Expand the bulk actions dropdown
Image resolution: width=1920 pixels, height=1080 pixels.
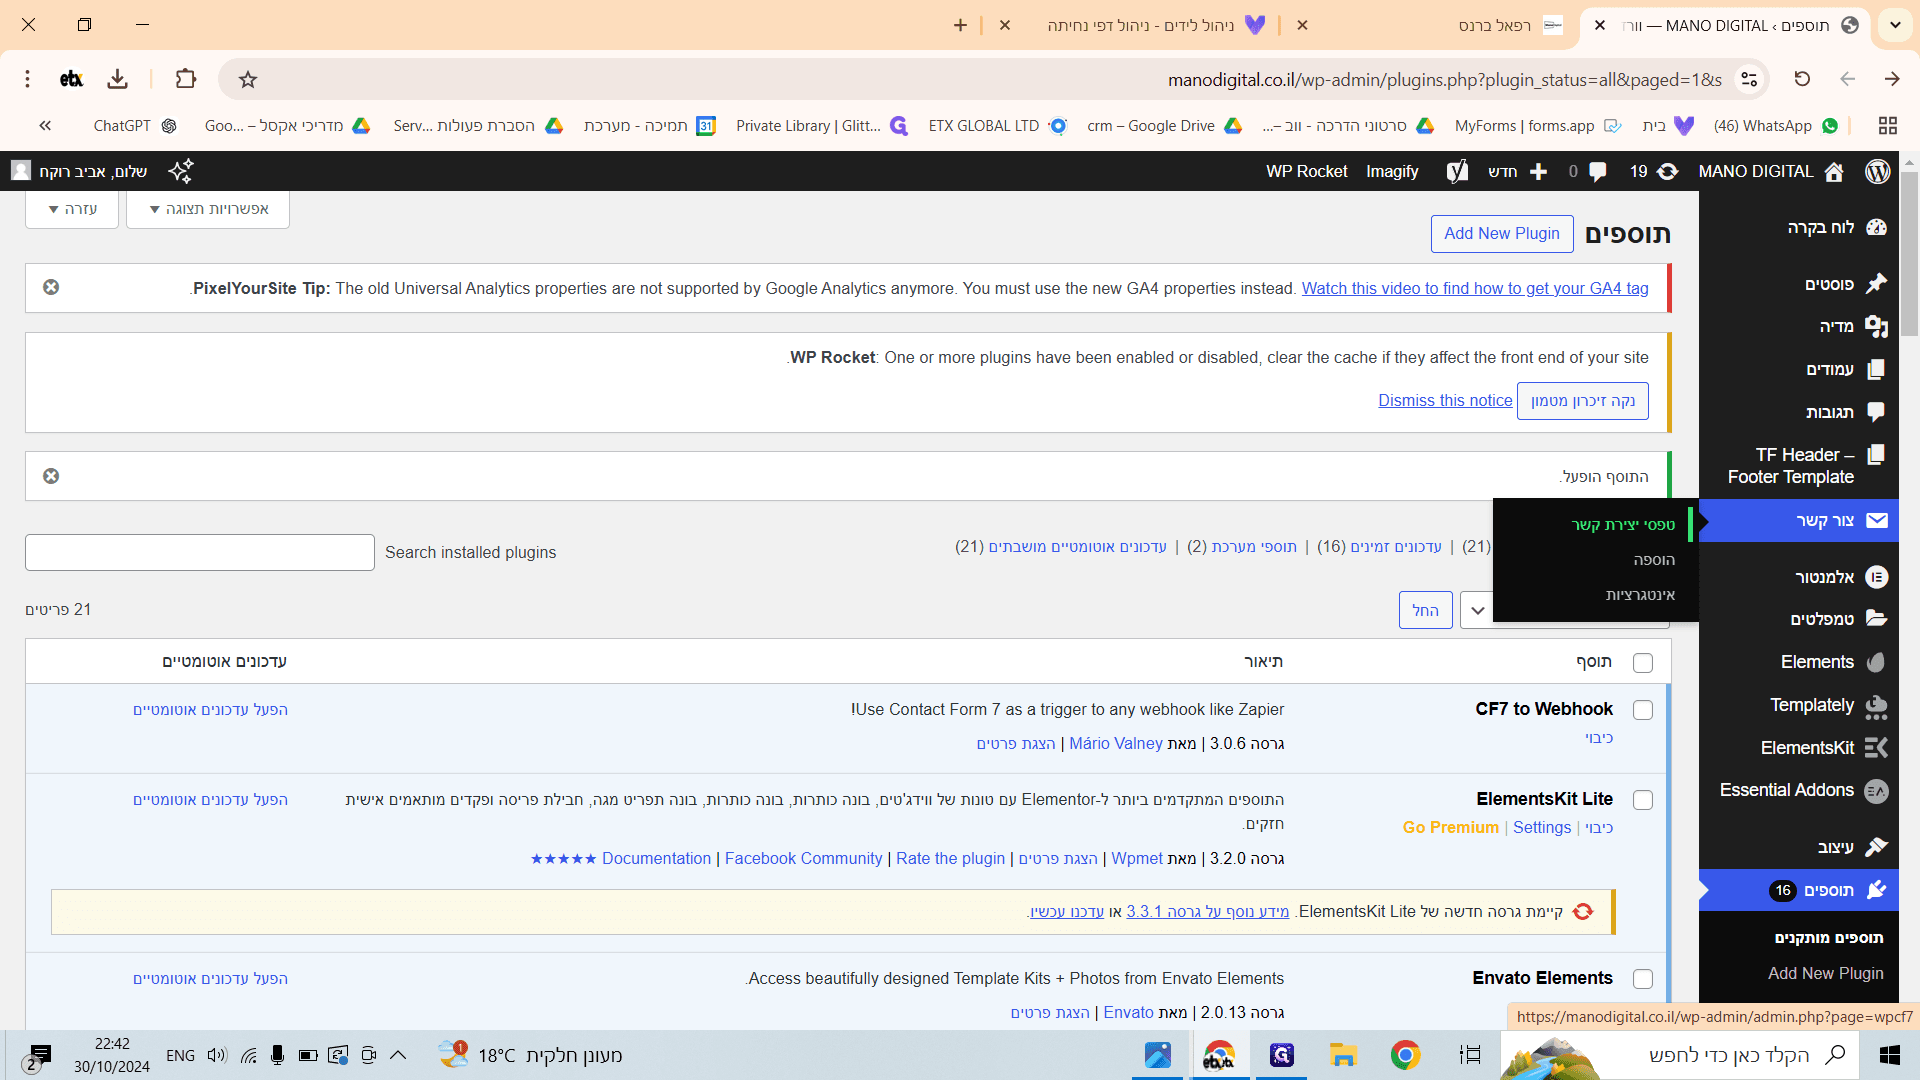[x=1477, y=610]
